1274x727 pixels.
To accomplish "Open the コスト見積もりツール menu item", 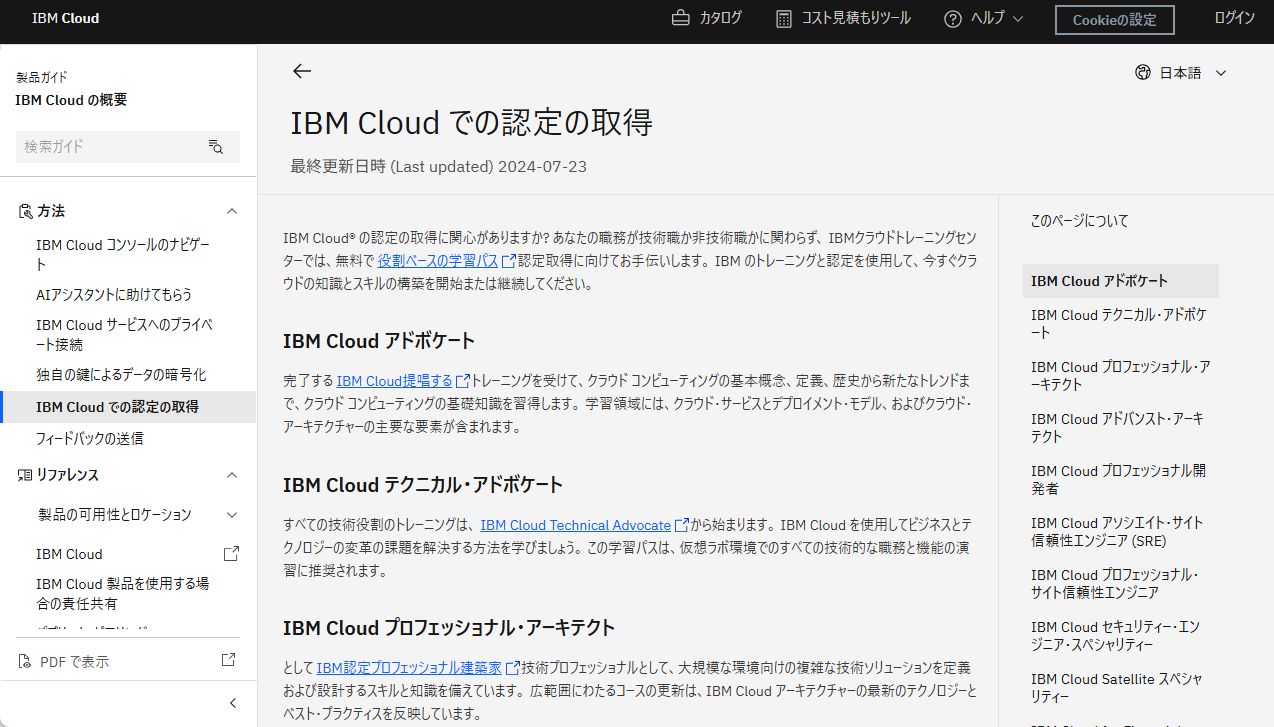I will 843,18.
